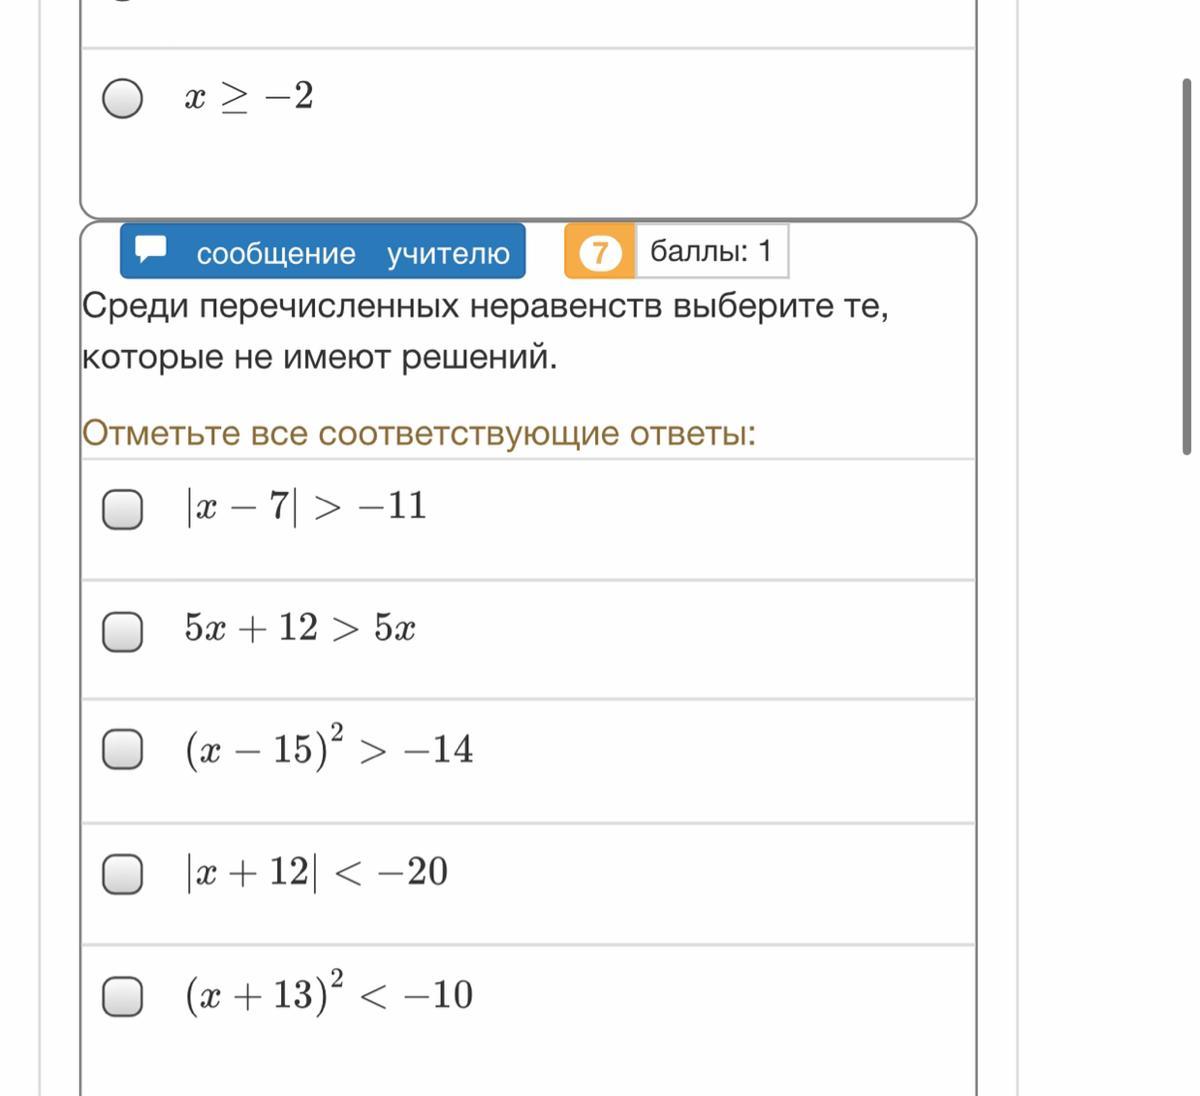Click the 'Отметьте все соответствующие ответы' instruction
This screenshot has width=1200, height=1096.
pos(419,434)
